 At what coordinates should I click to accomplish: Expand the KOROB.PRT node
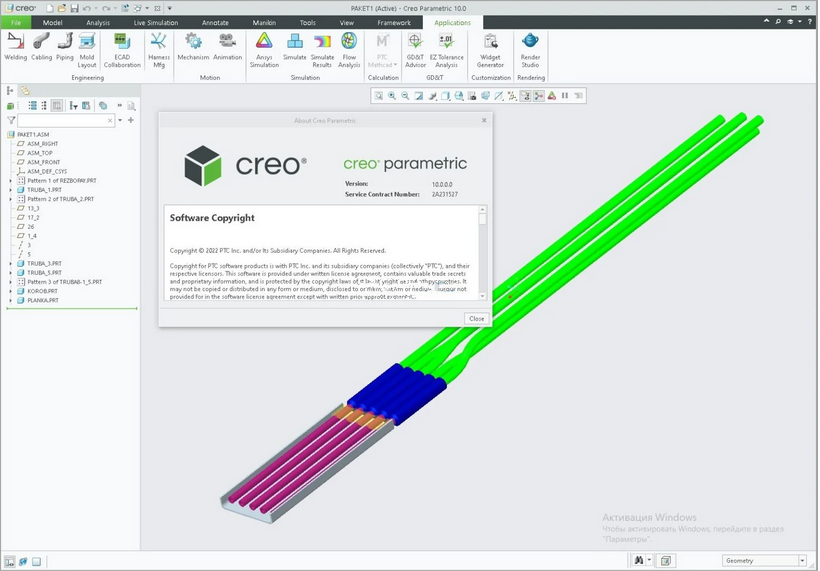click(x=10, y=291)
